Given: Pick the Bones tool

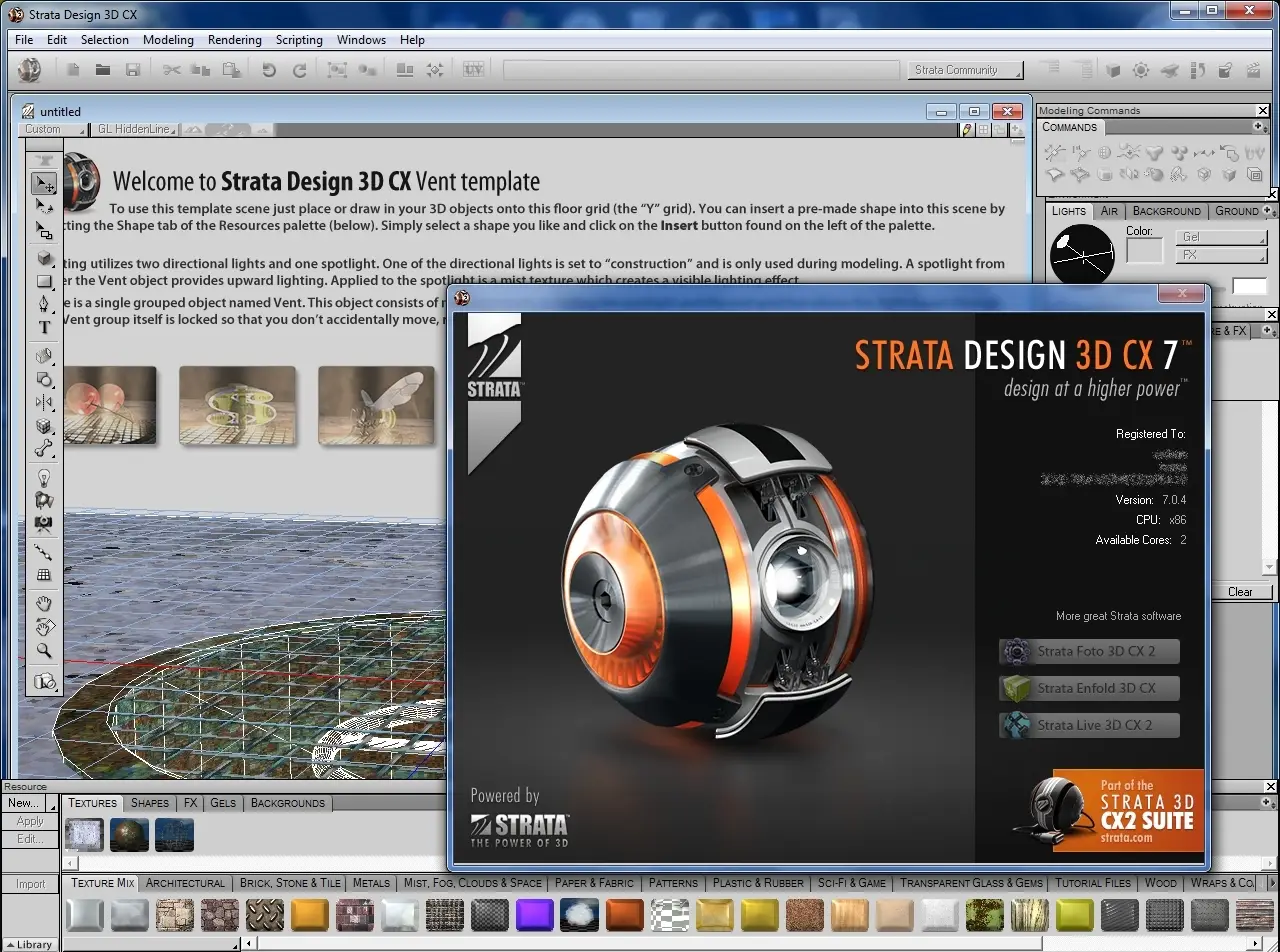Looking at the screenshot, I should [x=44, y=449].
